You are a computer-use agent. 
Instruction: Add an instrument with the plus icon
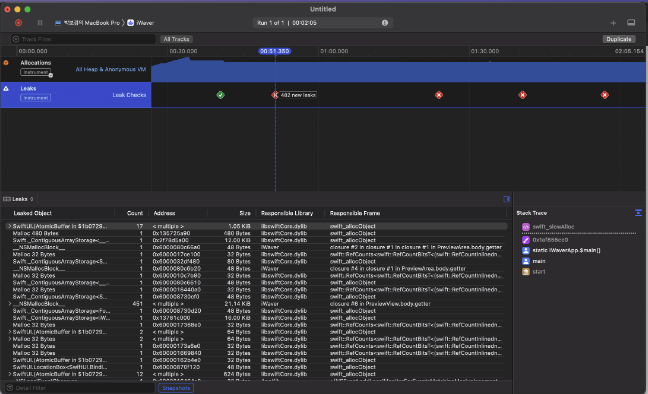(613, 23)
